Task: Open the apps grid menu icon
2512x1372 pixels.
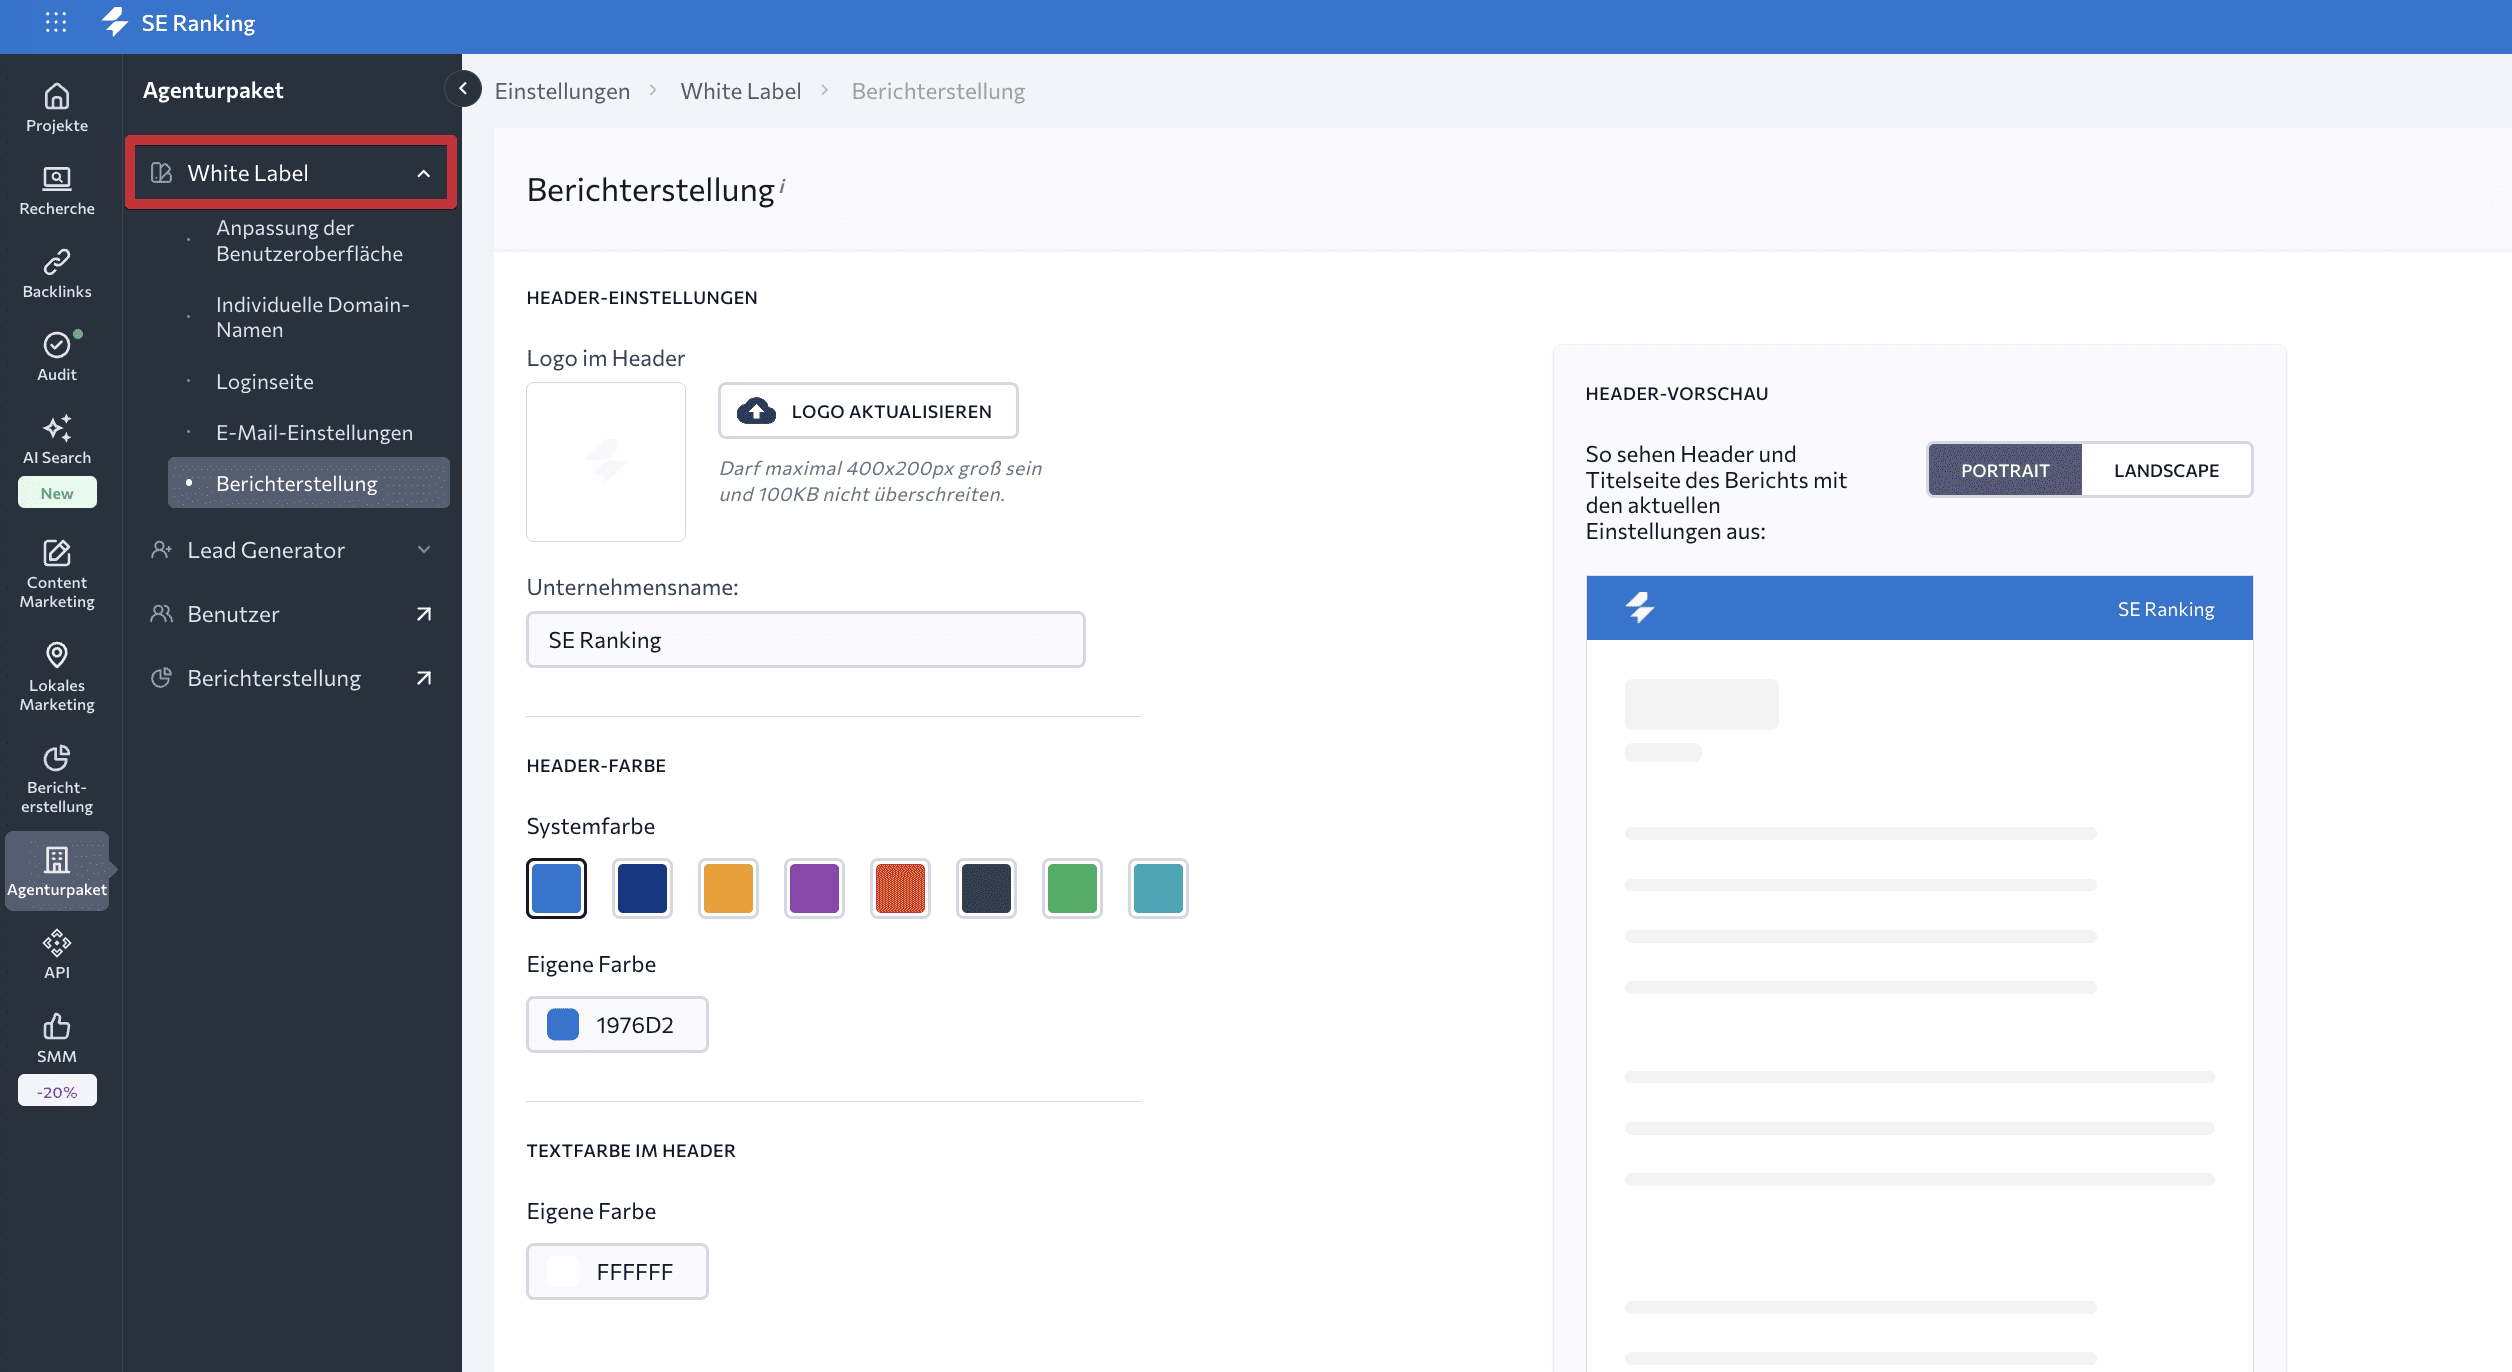Action: click(56, 22)
